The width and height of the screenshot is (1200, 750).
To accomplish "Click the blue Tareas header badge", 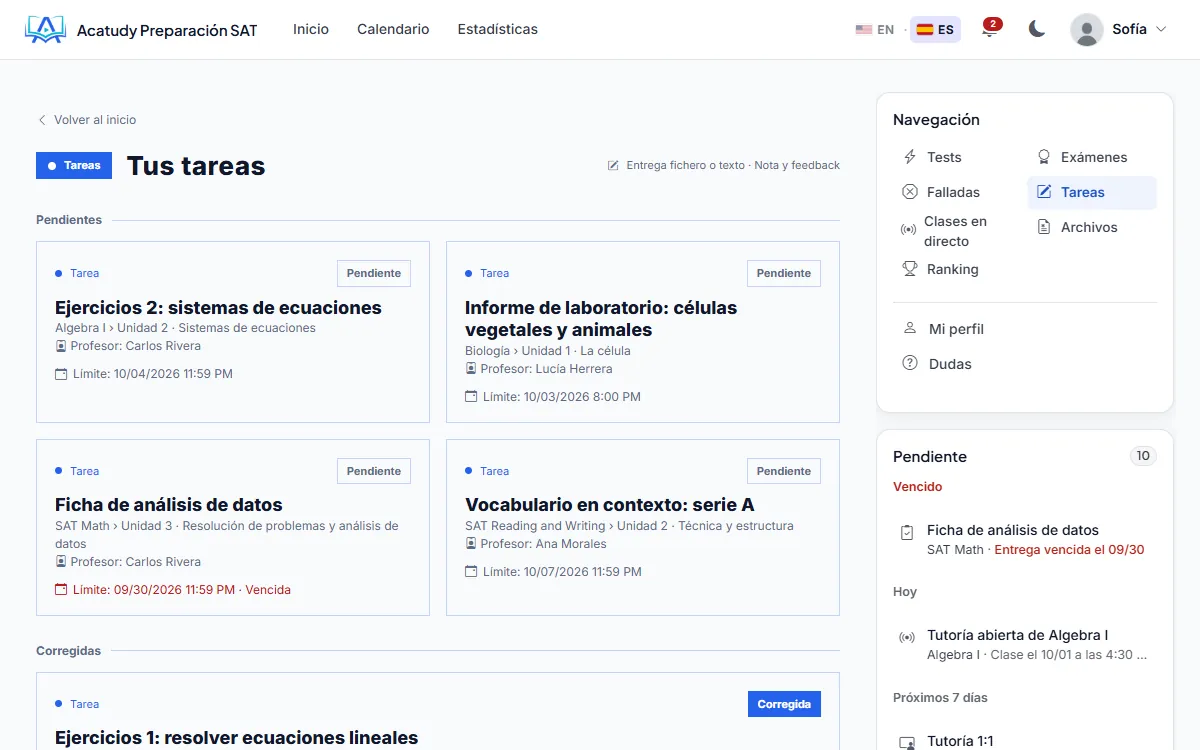I will point(74,166).
